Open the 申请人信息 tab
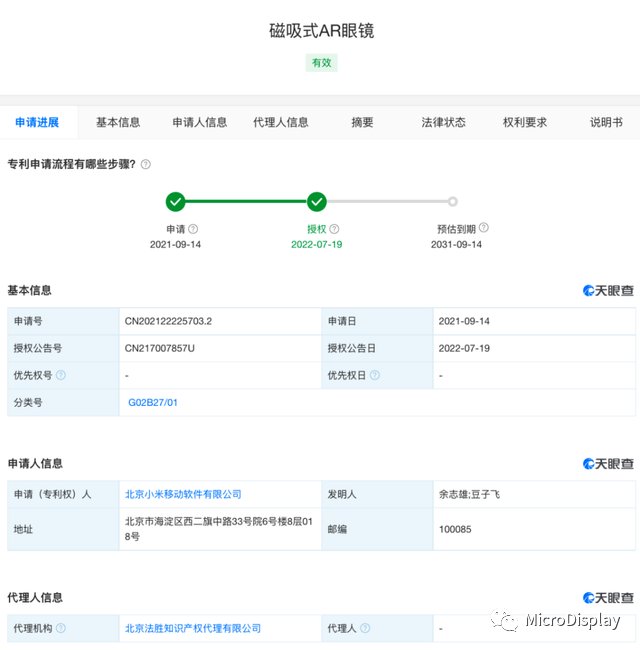 pyautogui.click(x=200, y=122)
